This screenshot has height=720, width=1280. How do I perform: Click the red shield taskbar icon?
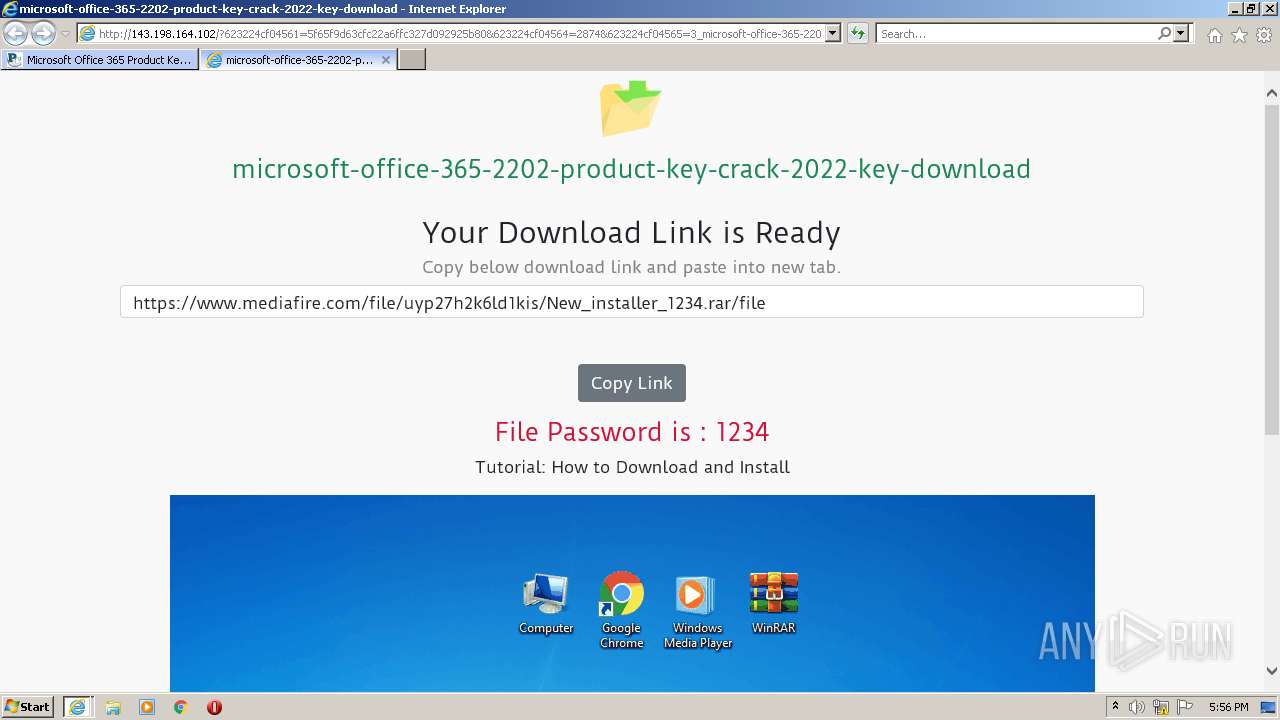(214, 707)
